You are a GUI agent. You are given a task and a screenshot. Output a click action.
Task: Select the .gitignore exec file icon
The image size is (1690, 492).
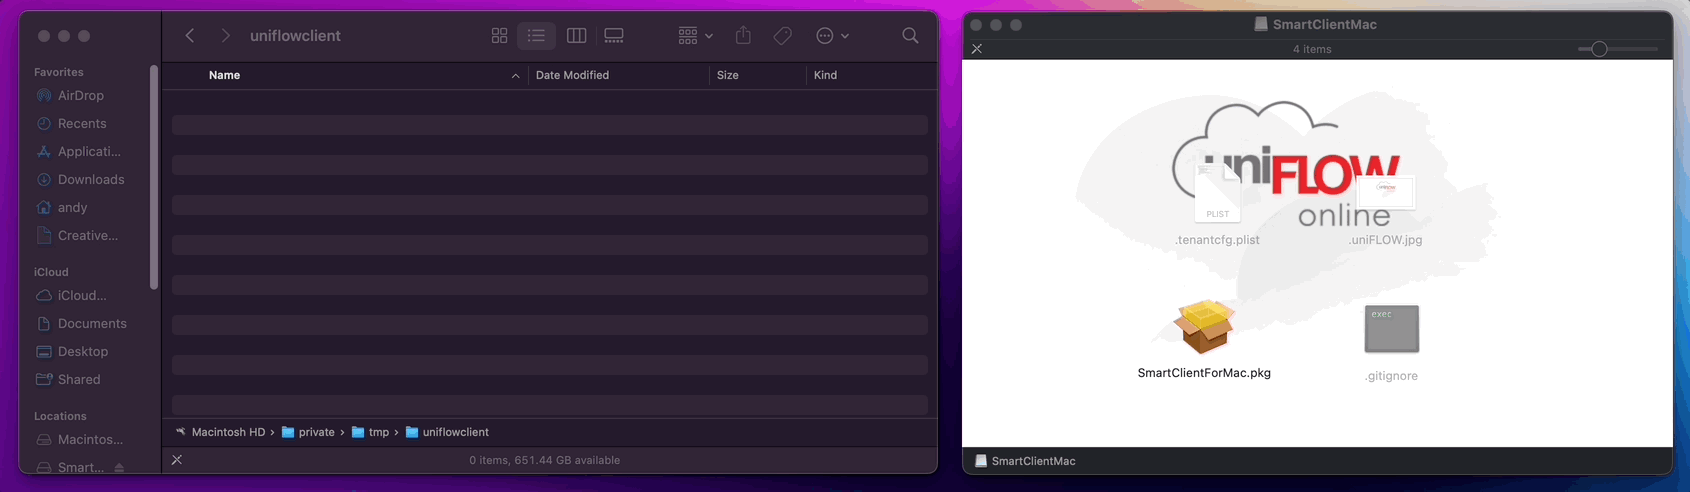[x=1391, y=329]
